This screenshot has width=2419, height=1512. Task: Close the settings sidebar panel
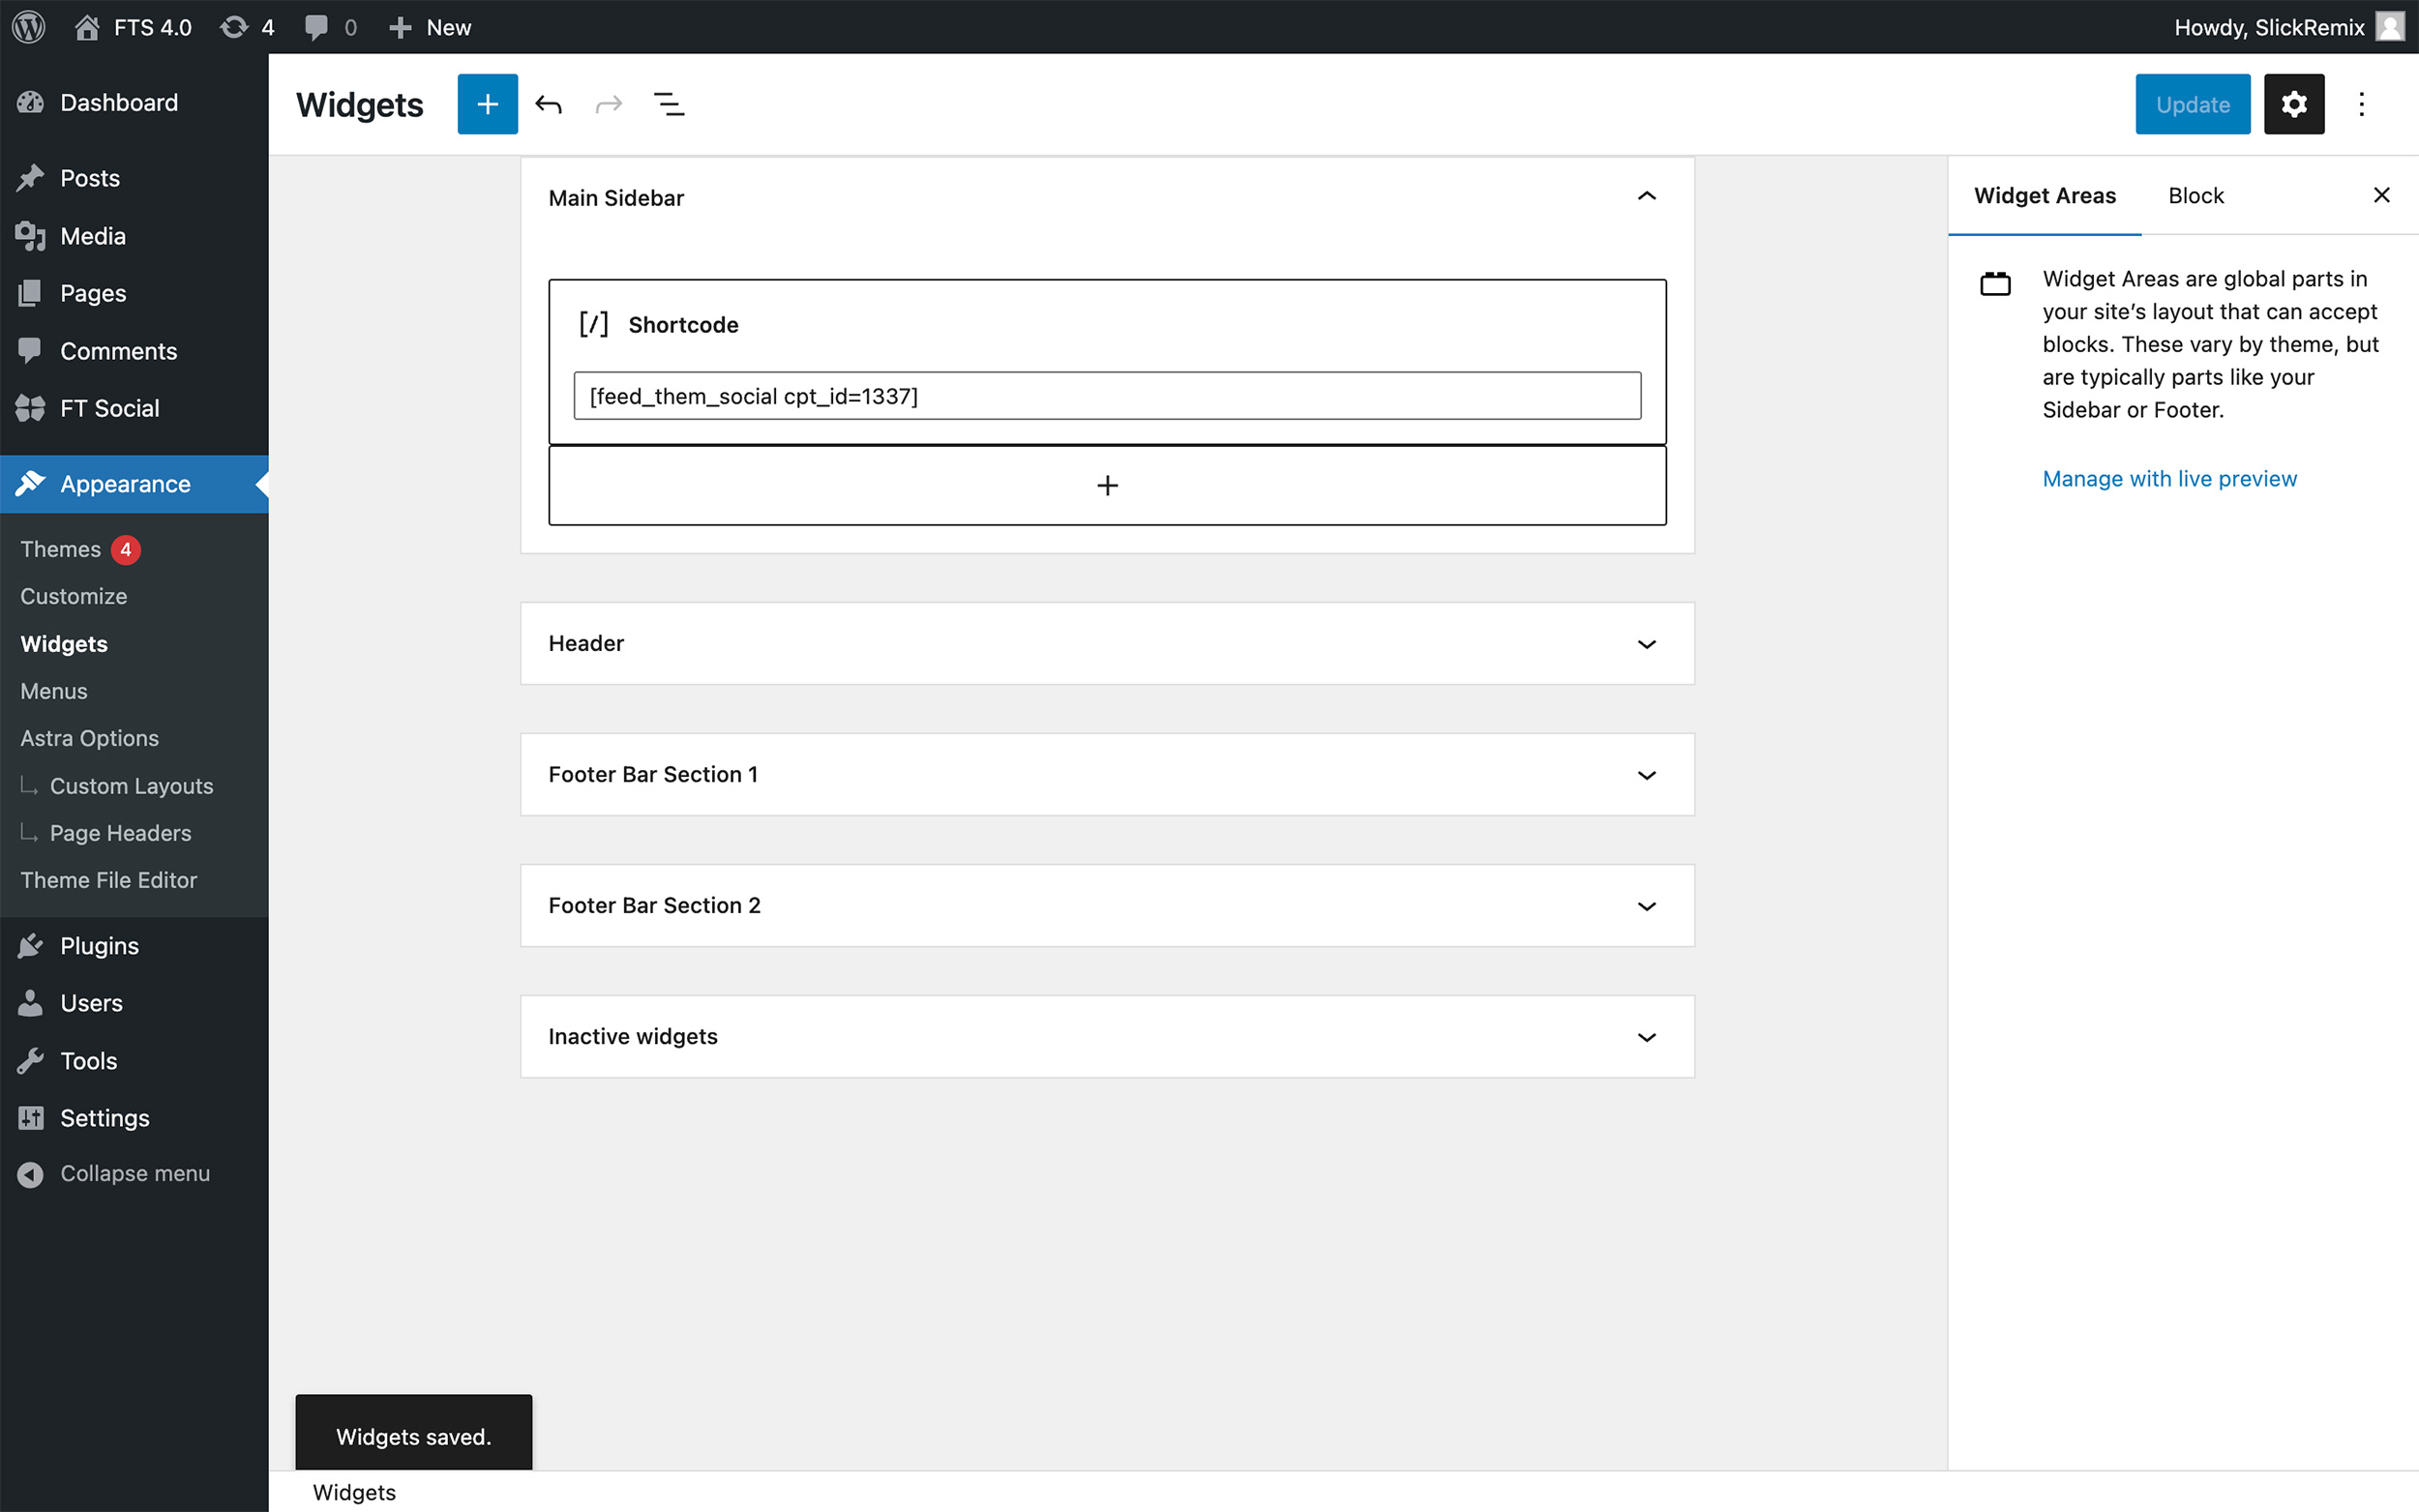[x=2382, y=195]
